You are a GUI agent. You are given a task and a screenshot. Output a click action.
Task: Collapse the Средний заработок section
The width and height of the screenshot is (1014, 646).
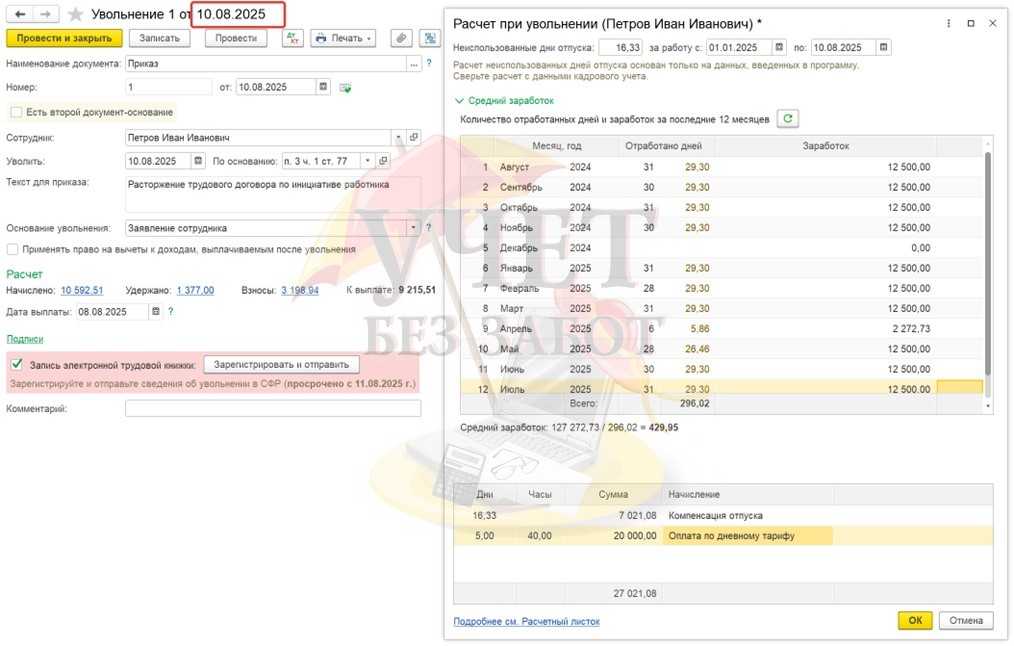pyautogui.click(x=459, y=101)
